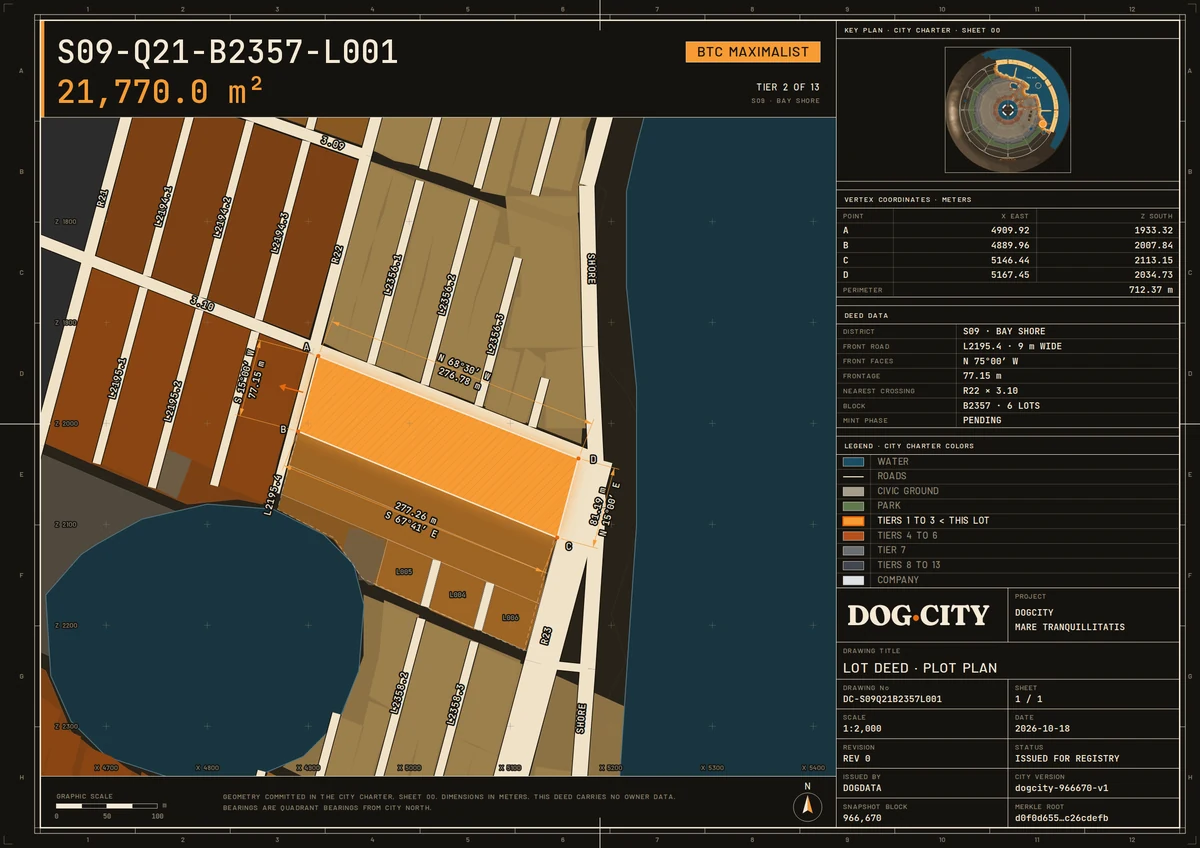Click the issuer name DOGDATA
1200x848 pixels.
(862, 788)
